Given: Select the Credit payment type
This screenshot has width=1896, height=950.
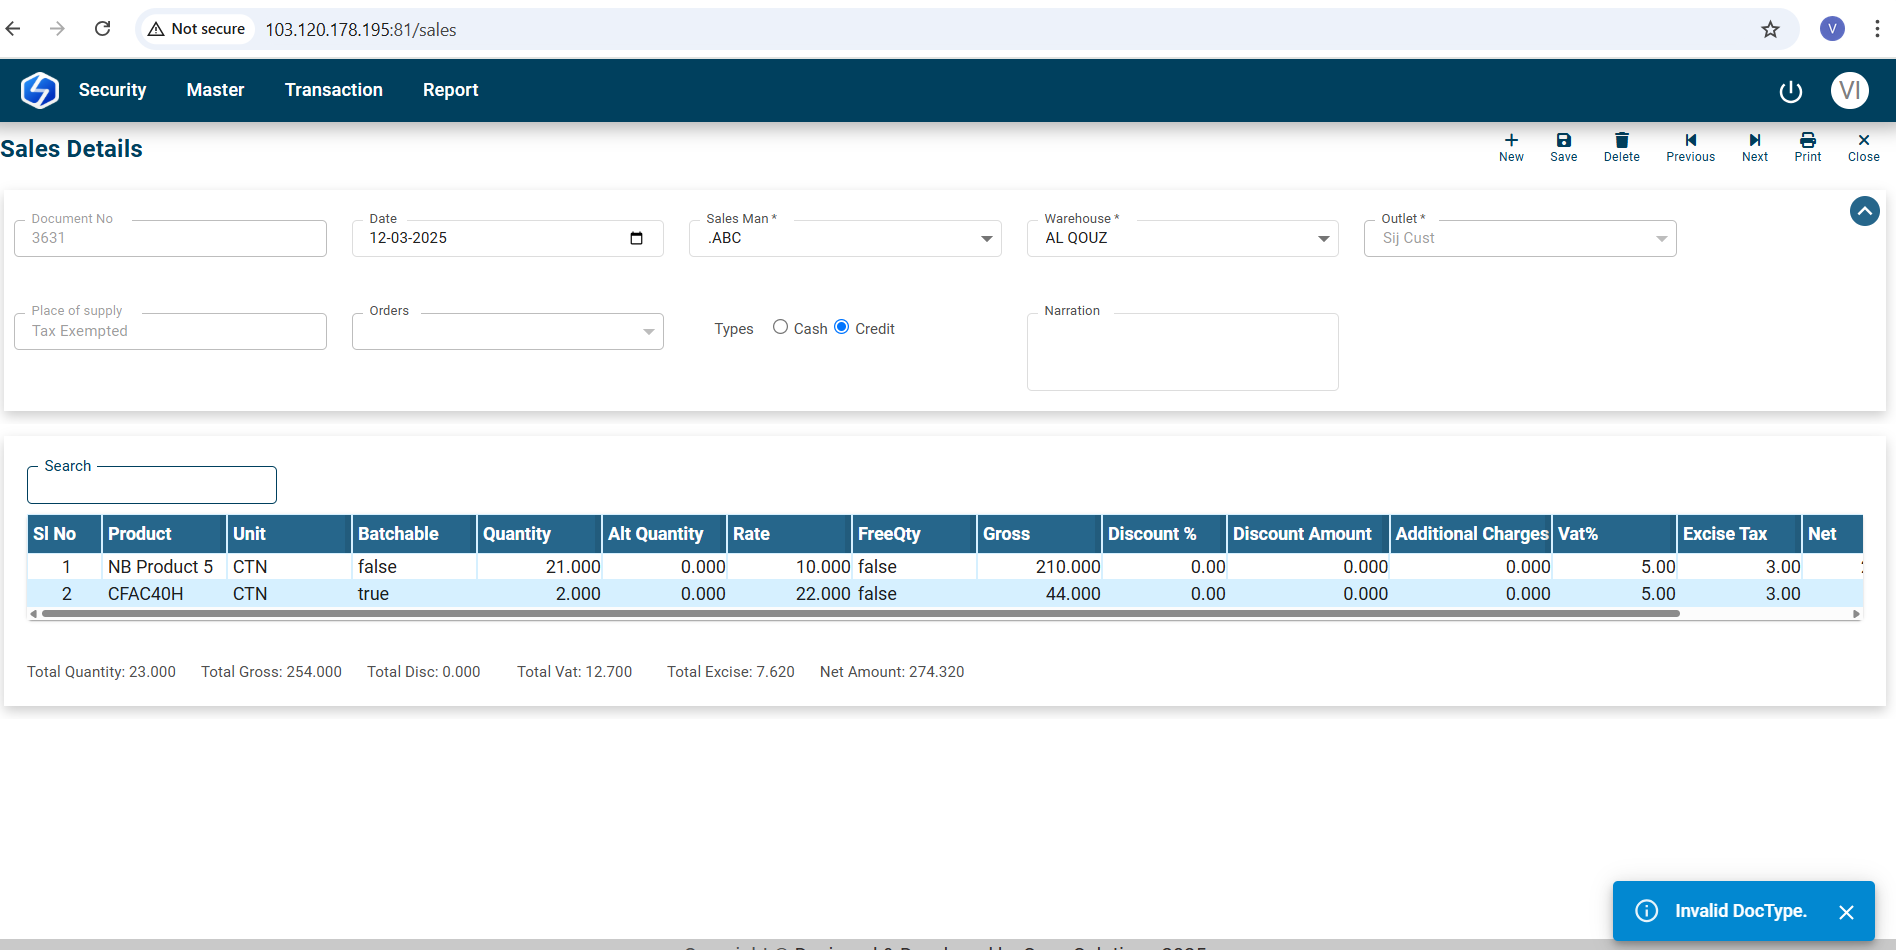Looking at the screenshot, I should (x=841, y=327).
